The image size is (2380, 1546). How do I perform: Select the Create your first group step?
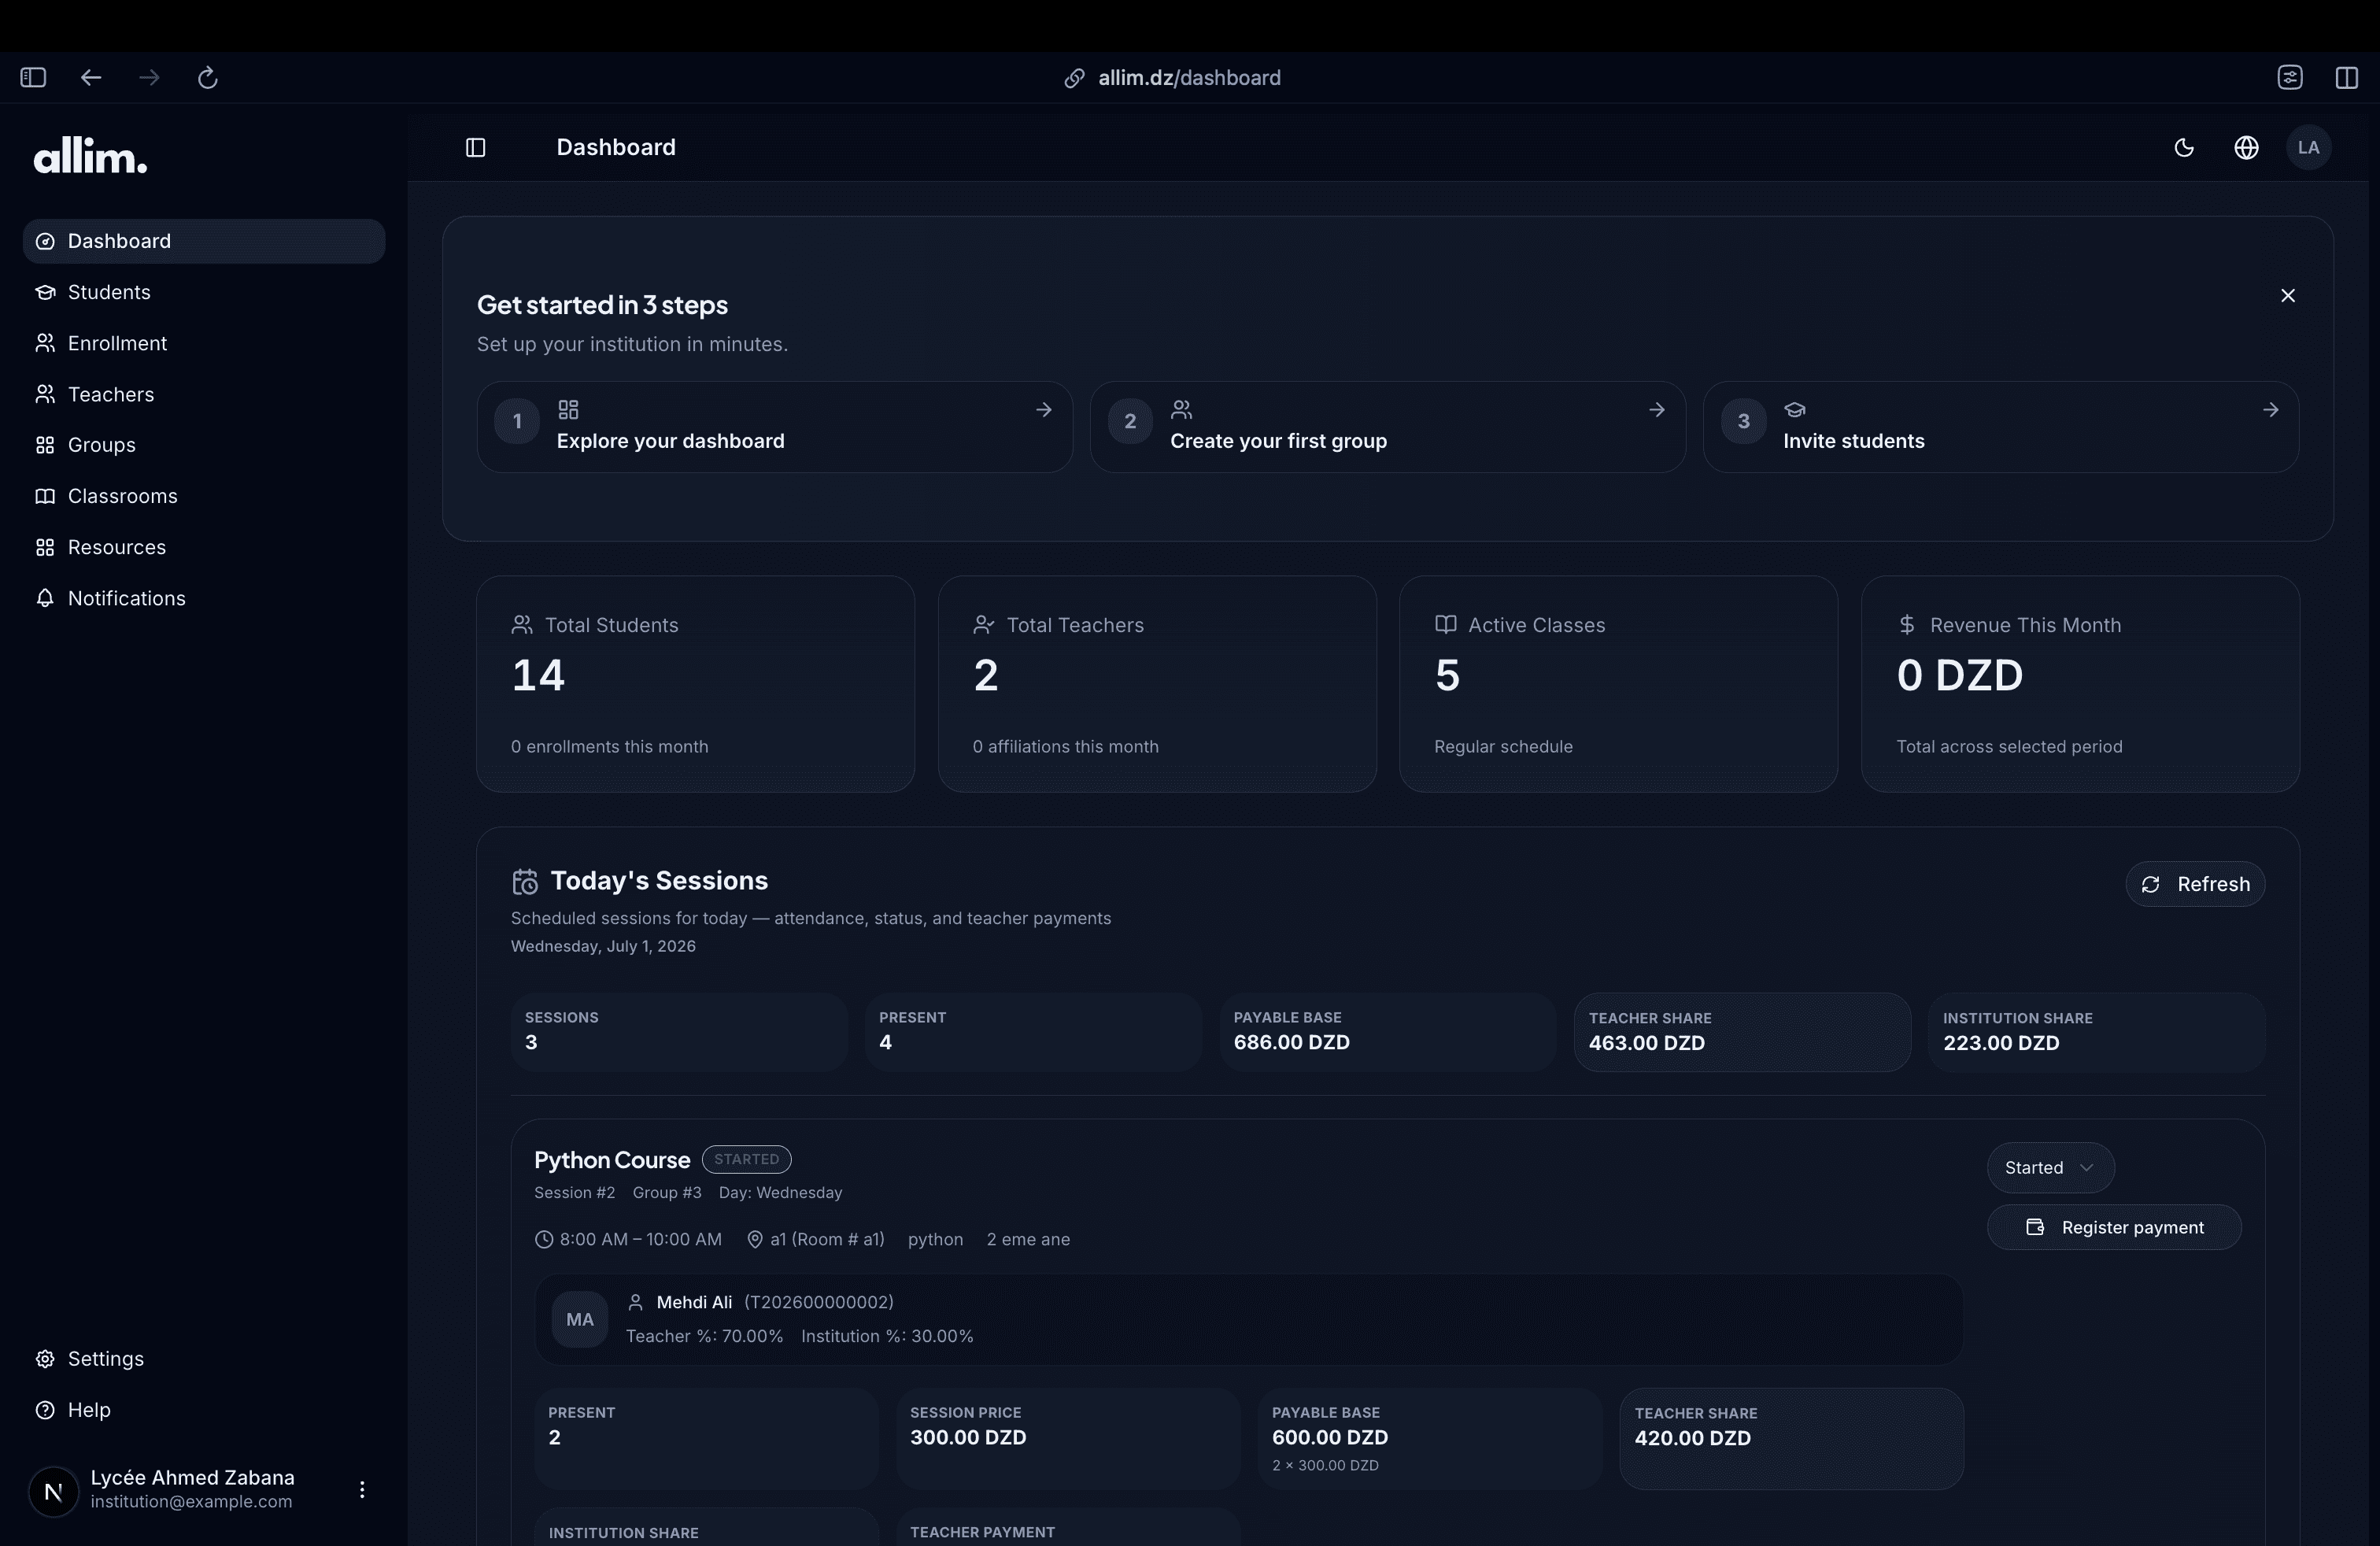[x=1387, y=427]
